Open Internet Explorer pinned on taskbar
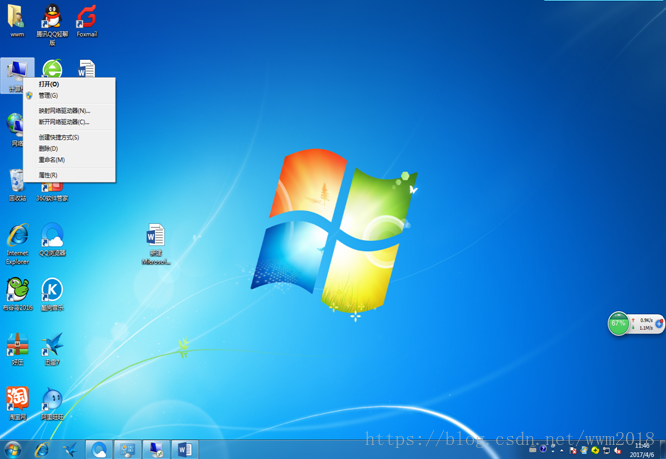The width and height of the screenshot is (666, 459). [42, 450]
